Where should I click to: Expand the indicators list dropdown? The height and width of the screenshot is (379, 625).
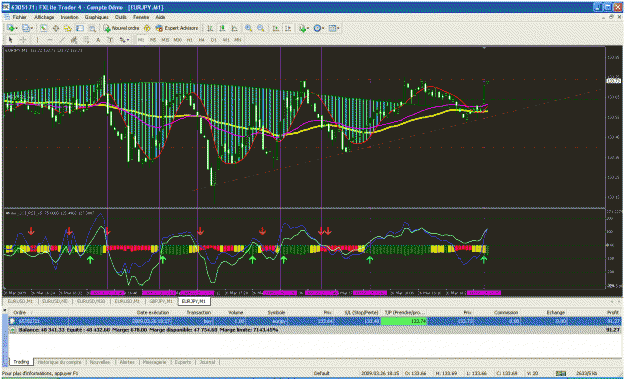(x=305, y=28)
